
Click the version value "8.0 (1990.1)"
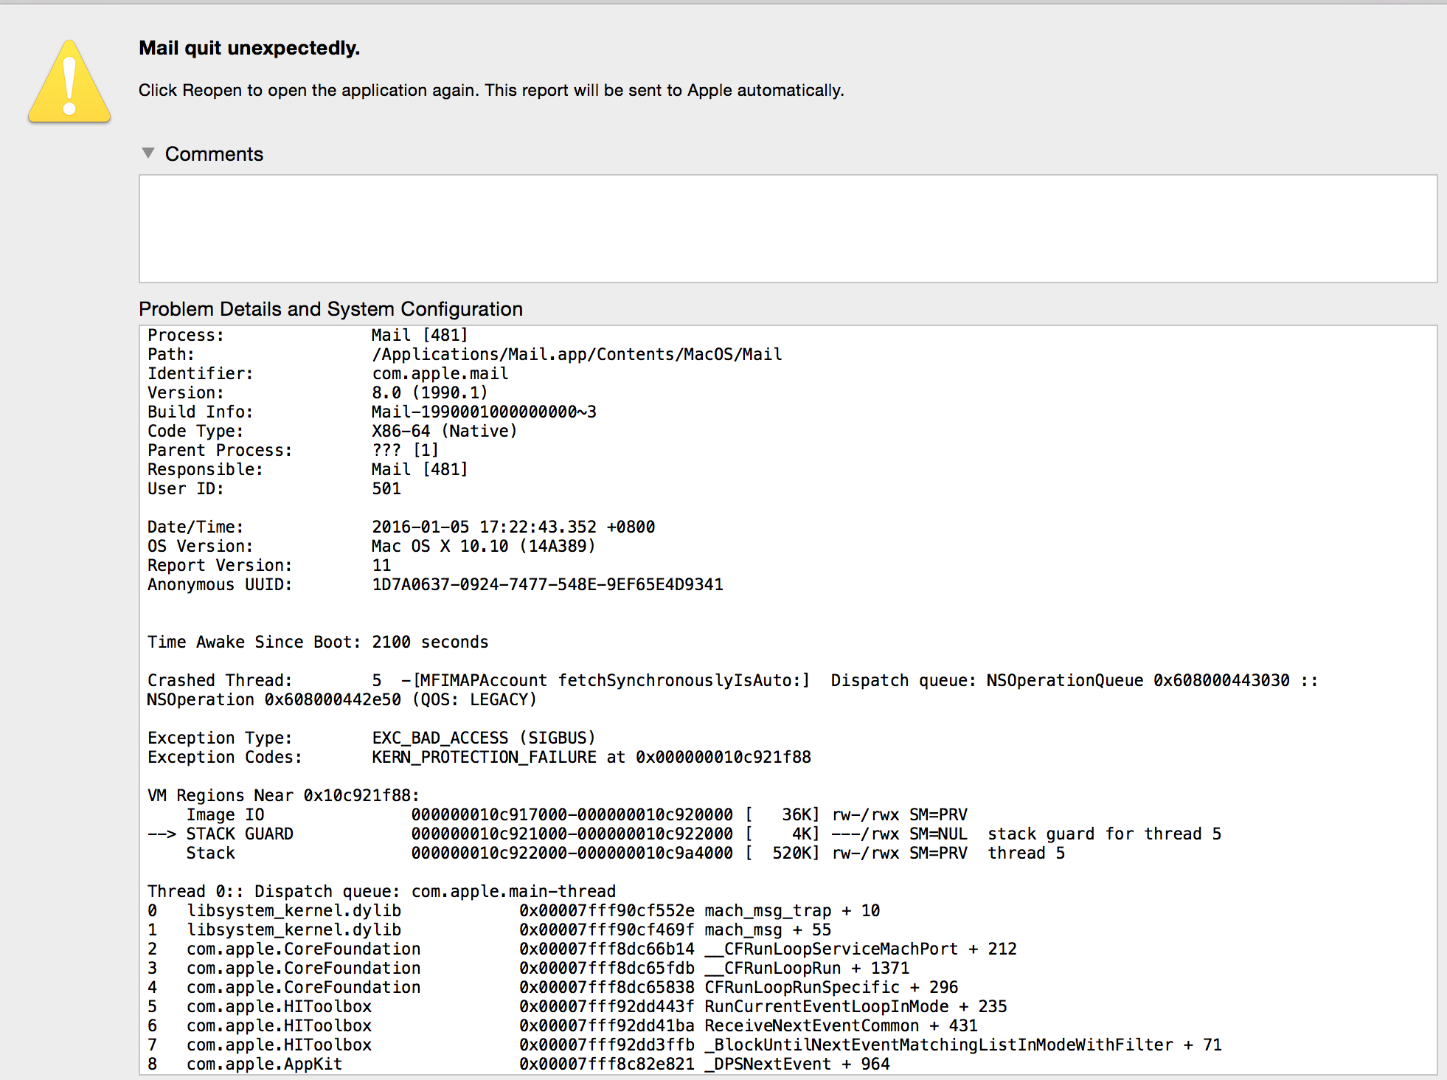pyautogui.click(x=430, y=393)
